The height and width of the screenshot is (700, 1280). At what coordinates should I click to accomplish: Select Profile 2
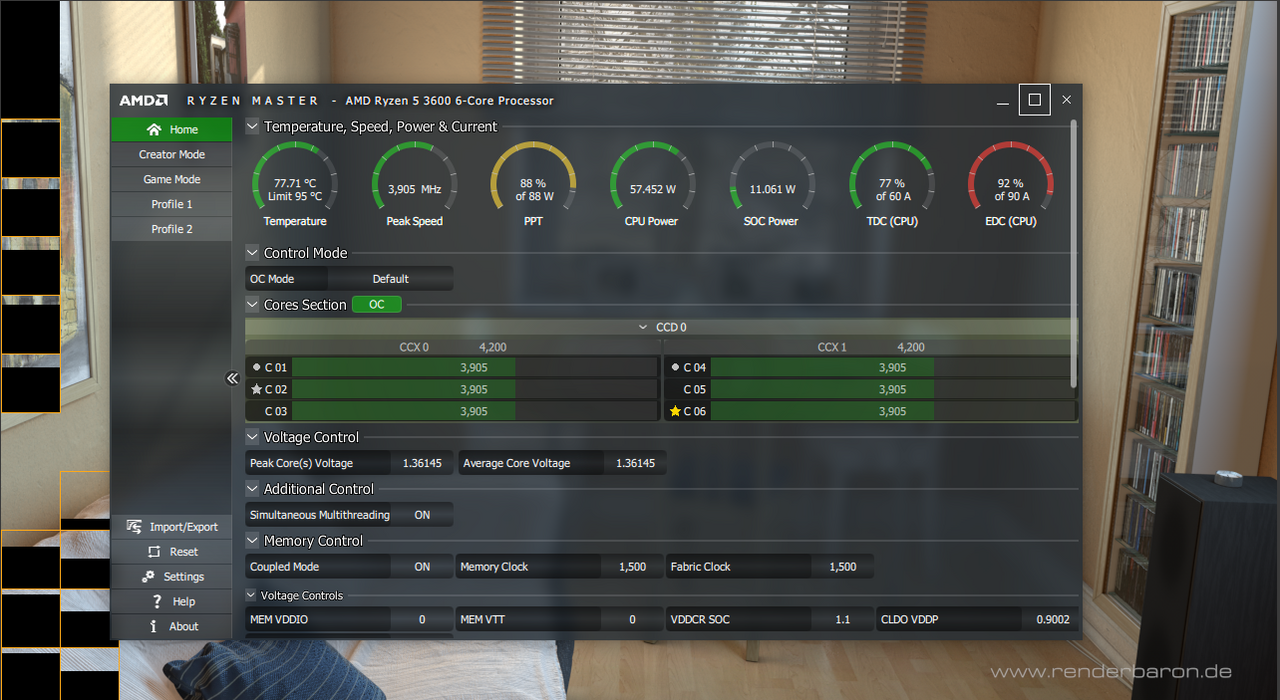[171, 229]
